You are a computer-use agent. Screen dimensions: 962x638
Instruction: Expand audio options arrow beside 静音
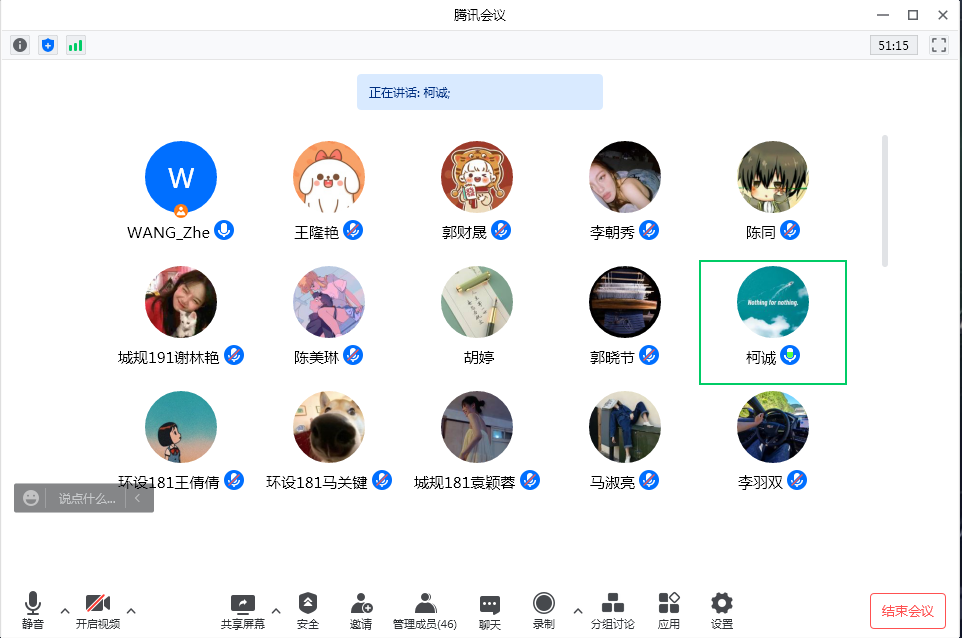click(65, 610)
